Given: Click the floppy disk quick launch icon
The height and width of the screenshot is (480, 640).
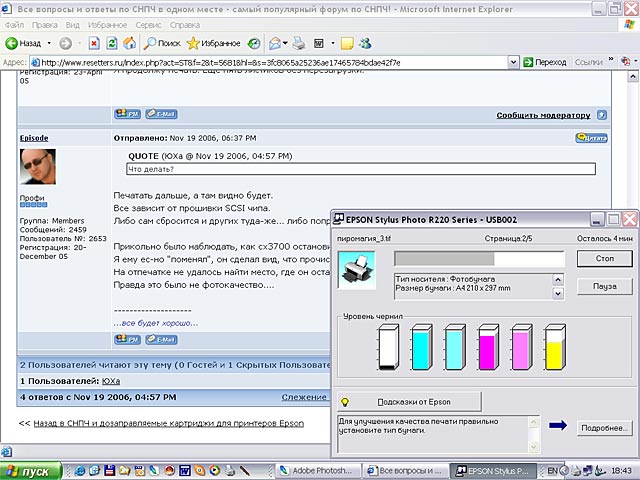Looking at the screenshot, I should coord(109,471).
